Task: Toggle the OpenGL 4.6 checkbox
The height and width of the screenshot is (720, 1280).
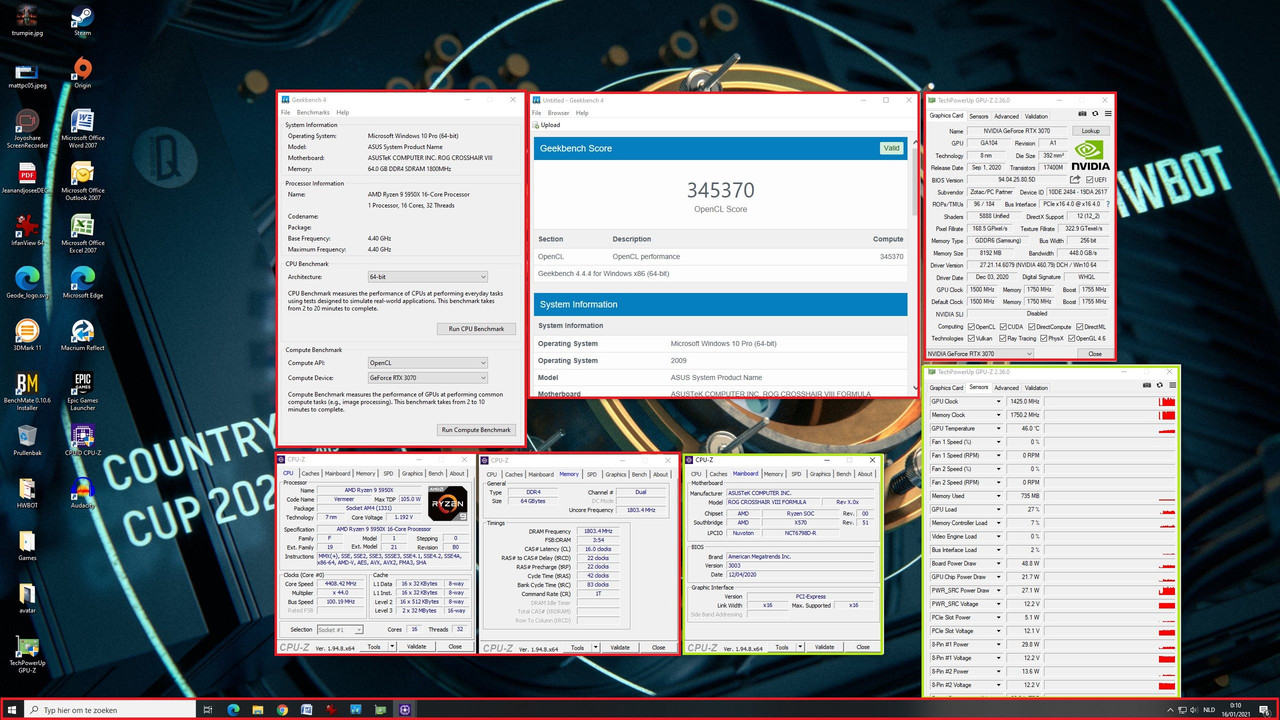Action: [x=1072, y=338]
